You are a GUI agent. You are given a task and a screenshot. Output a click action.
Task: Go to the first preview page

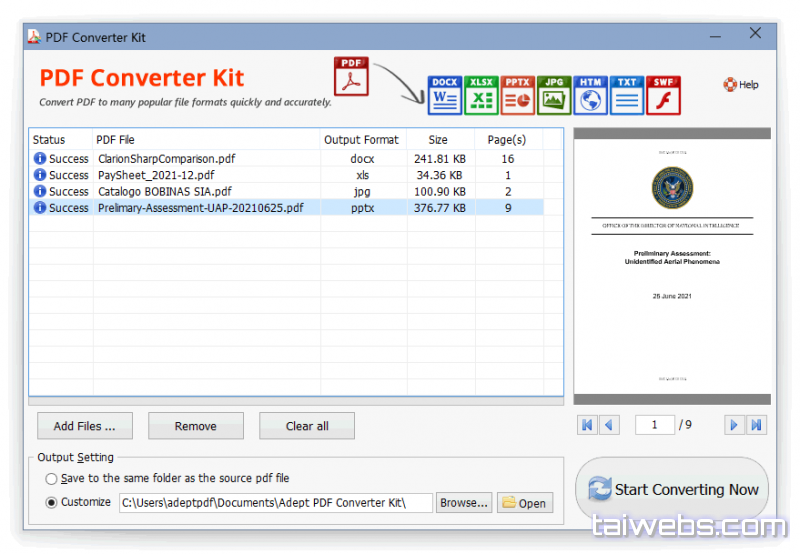[586, 425]
